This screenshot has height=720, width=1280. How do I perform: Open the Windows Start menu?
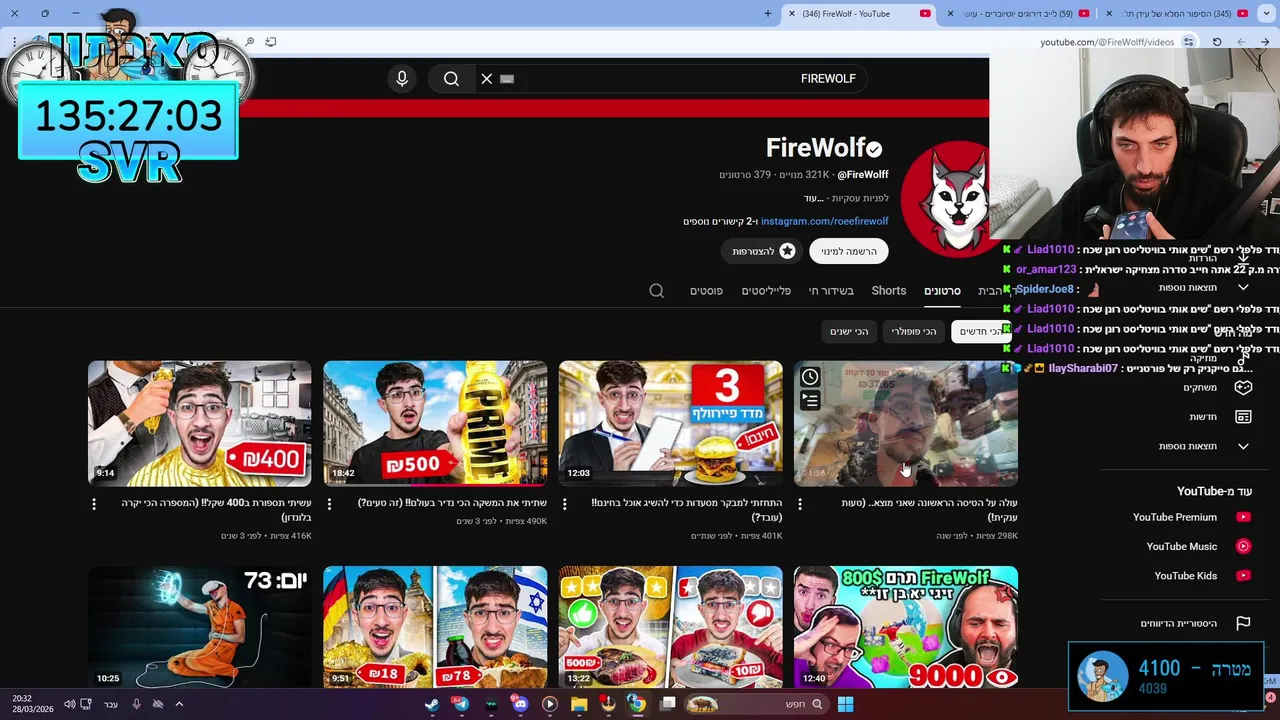coord(845,704)
